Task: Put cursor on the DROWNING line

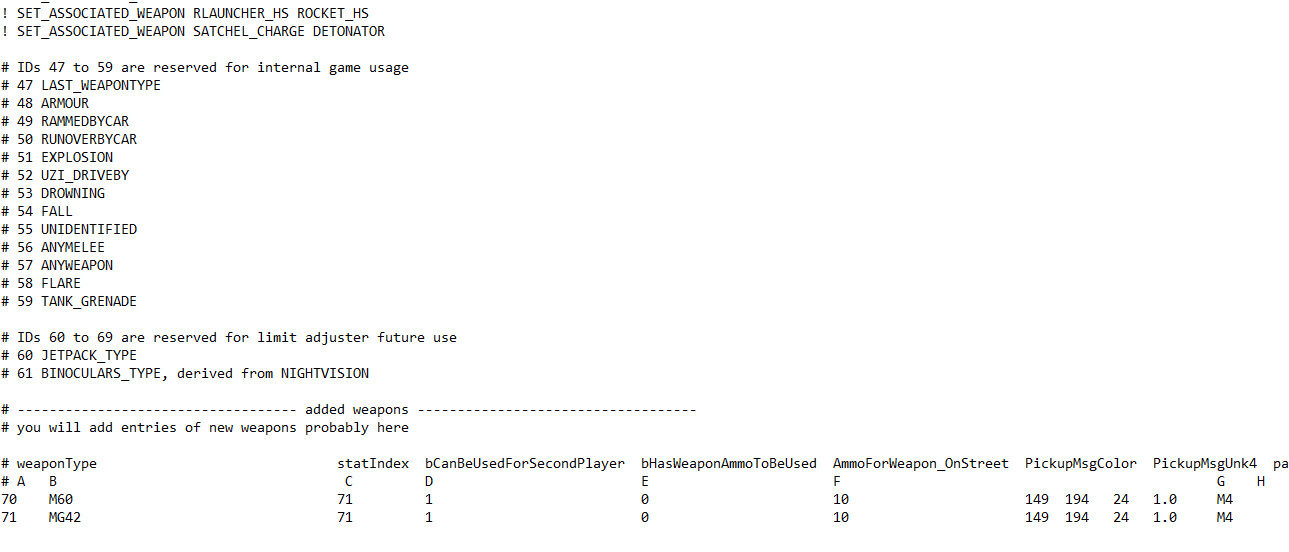Action: pyautogui.click(x=72, y=194)
